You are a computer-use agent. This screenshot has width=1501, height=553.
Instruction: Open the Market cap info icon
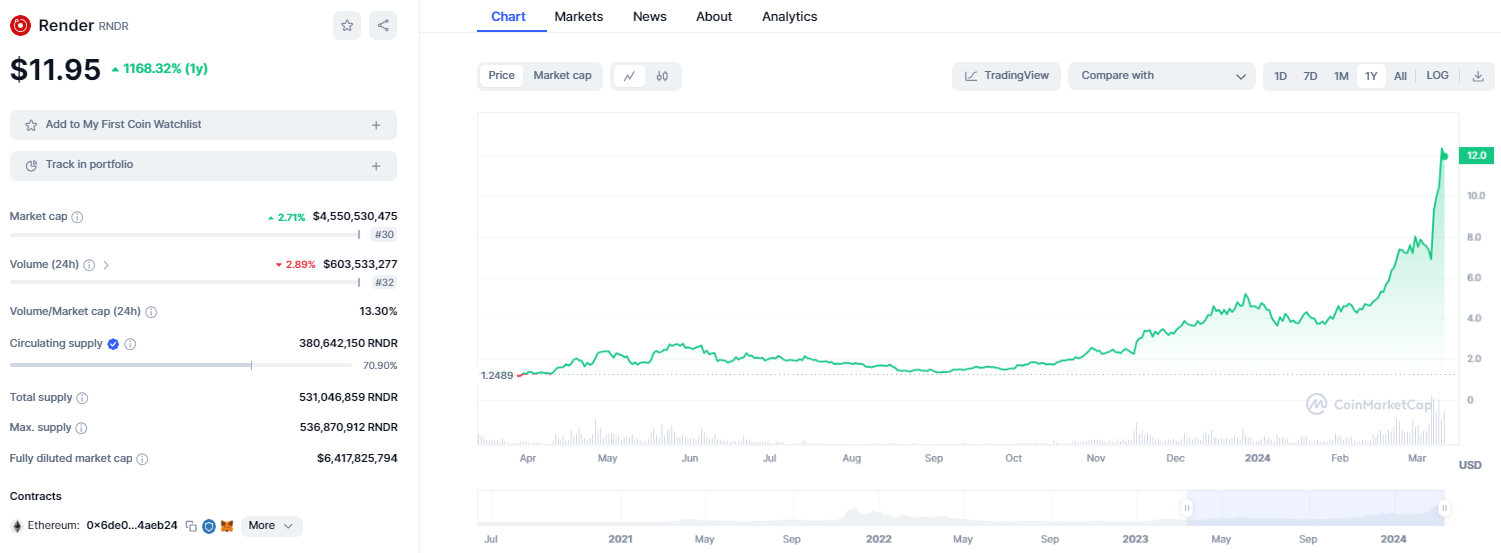click(77, 217)
